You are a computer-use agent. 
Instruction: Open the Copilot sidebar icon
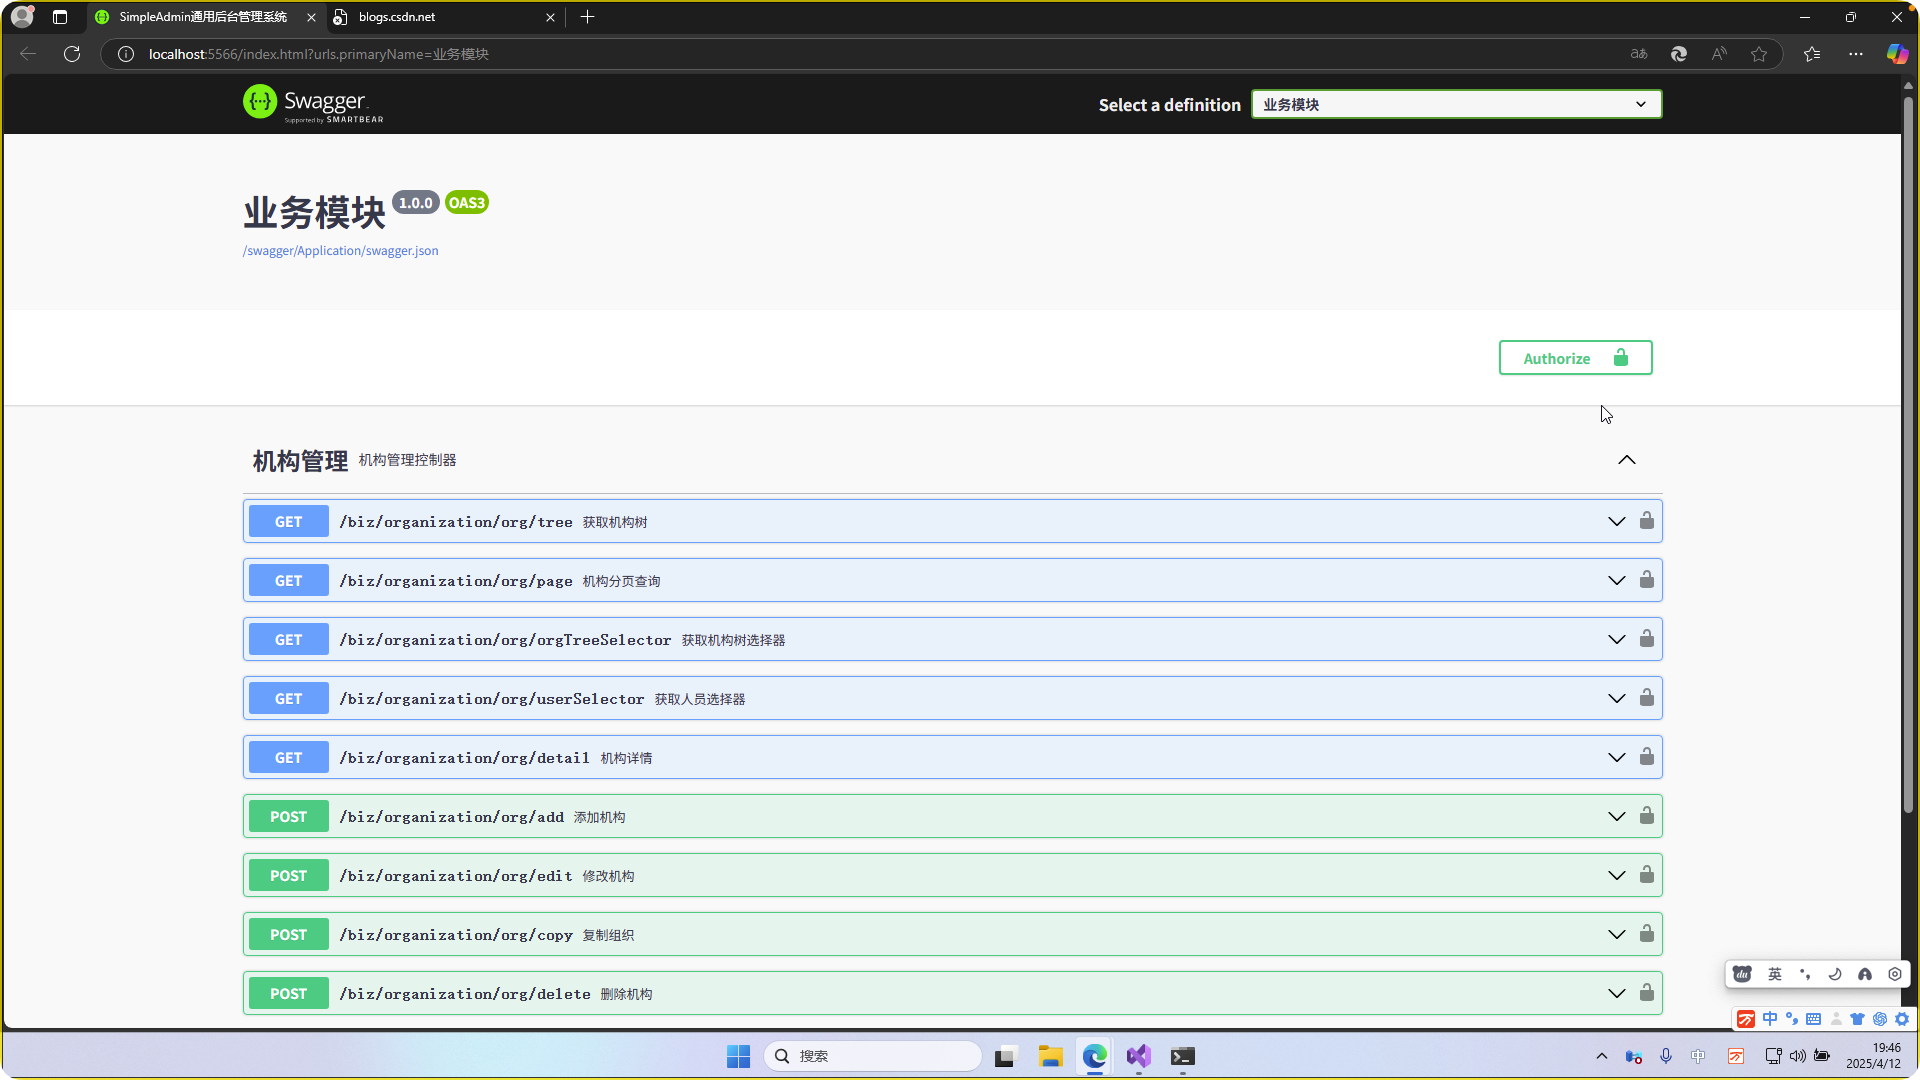(1896, 54)
